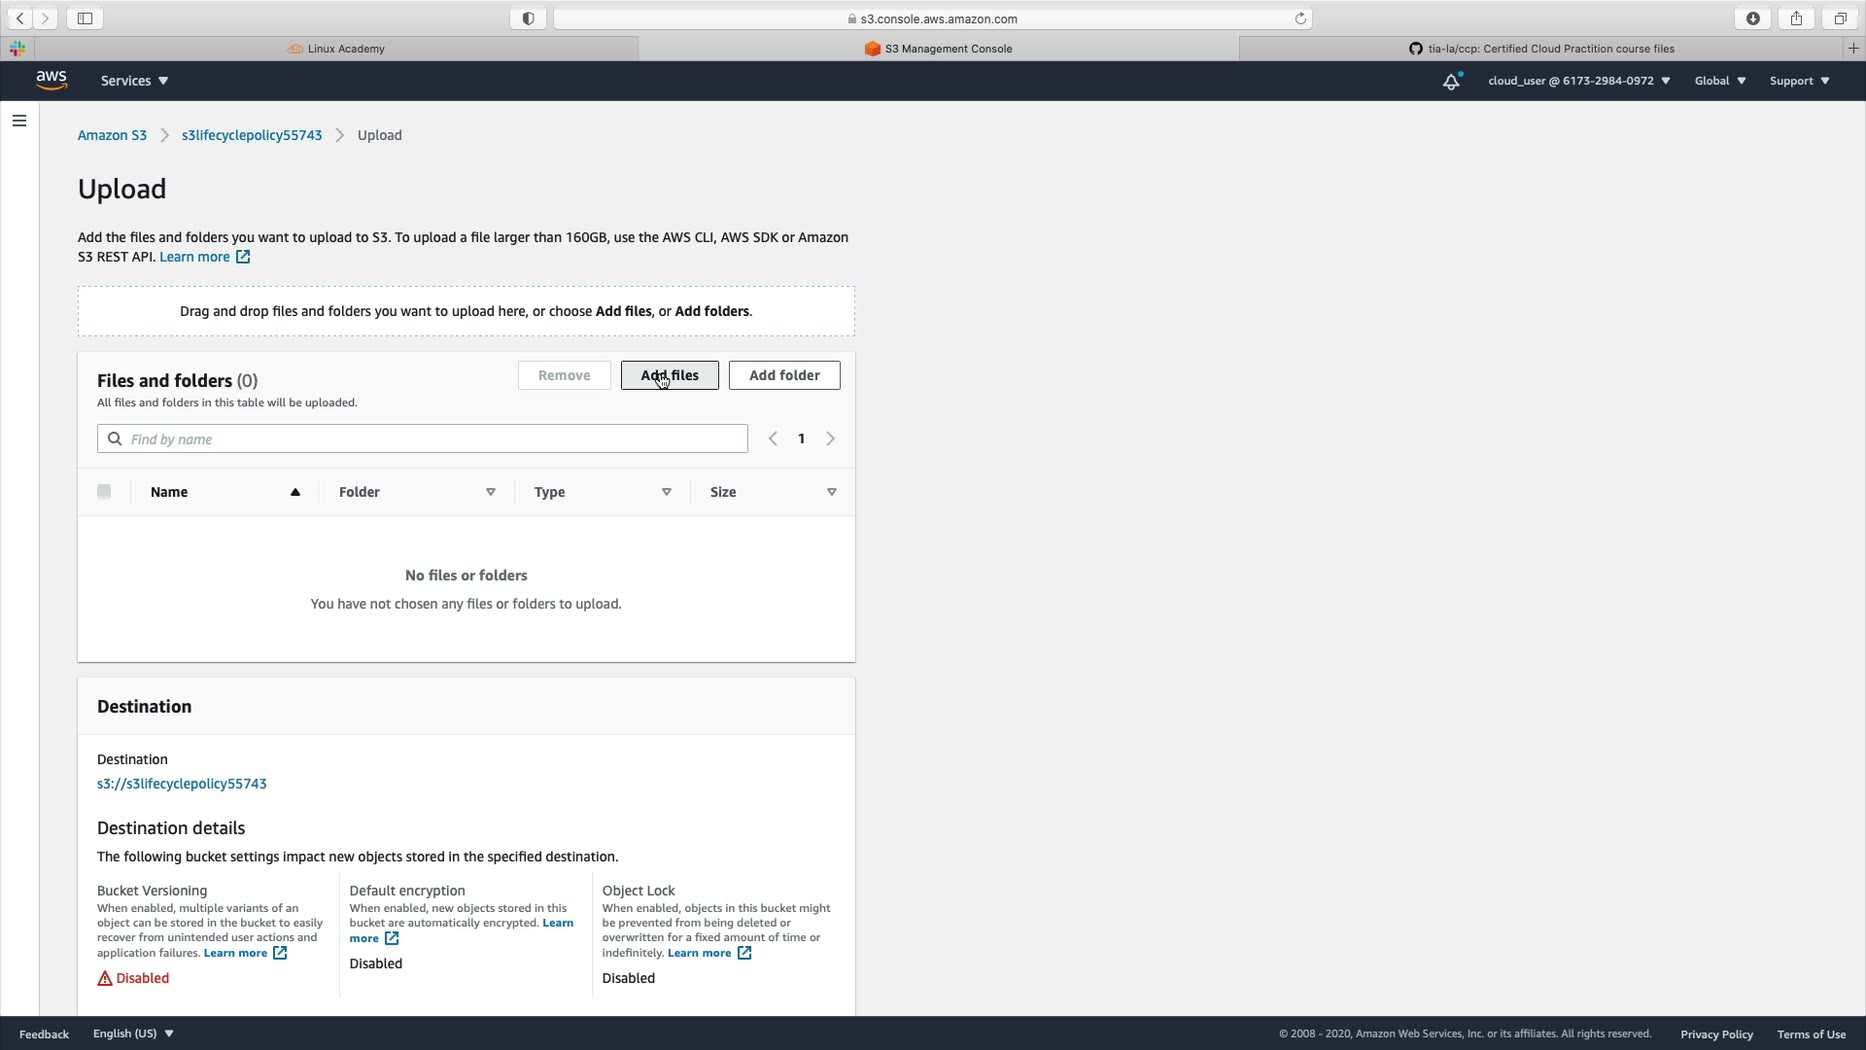Viewport: 1866px width, 1050px height.
Task: Toggle the Safari sidebar icon
Action: [85, 18]
